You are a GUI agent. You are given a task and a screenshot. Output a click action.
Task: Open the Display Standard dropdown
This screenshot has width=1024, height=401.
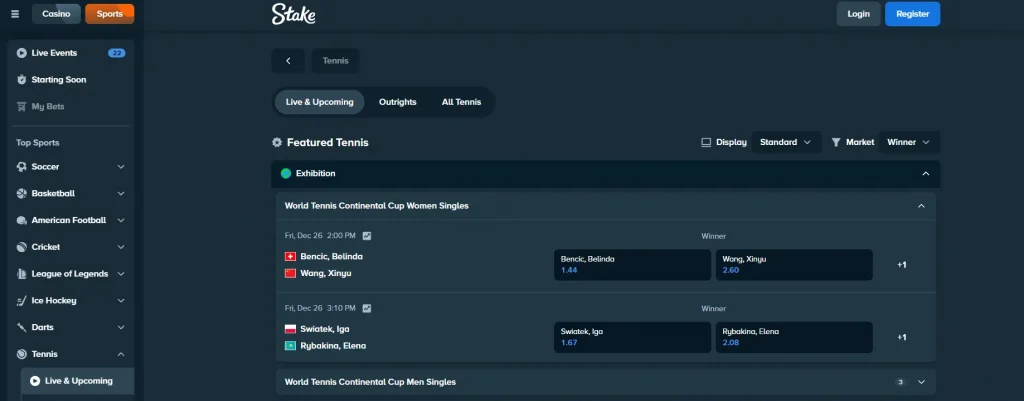(x=786, y=142)
